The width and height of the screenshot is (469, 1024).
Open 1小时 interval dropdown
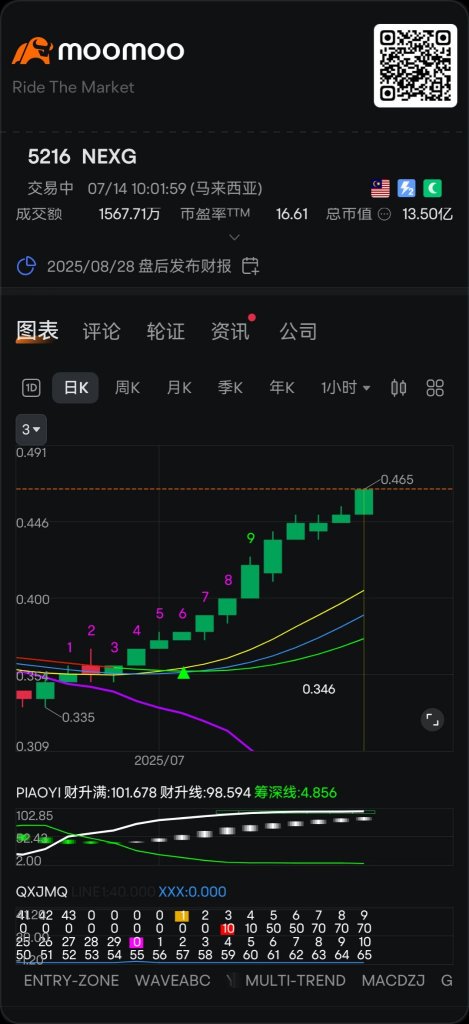[x=346, y=388]
